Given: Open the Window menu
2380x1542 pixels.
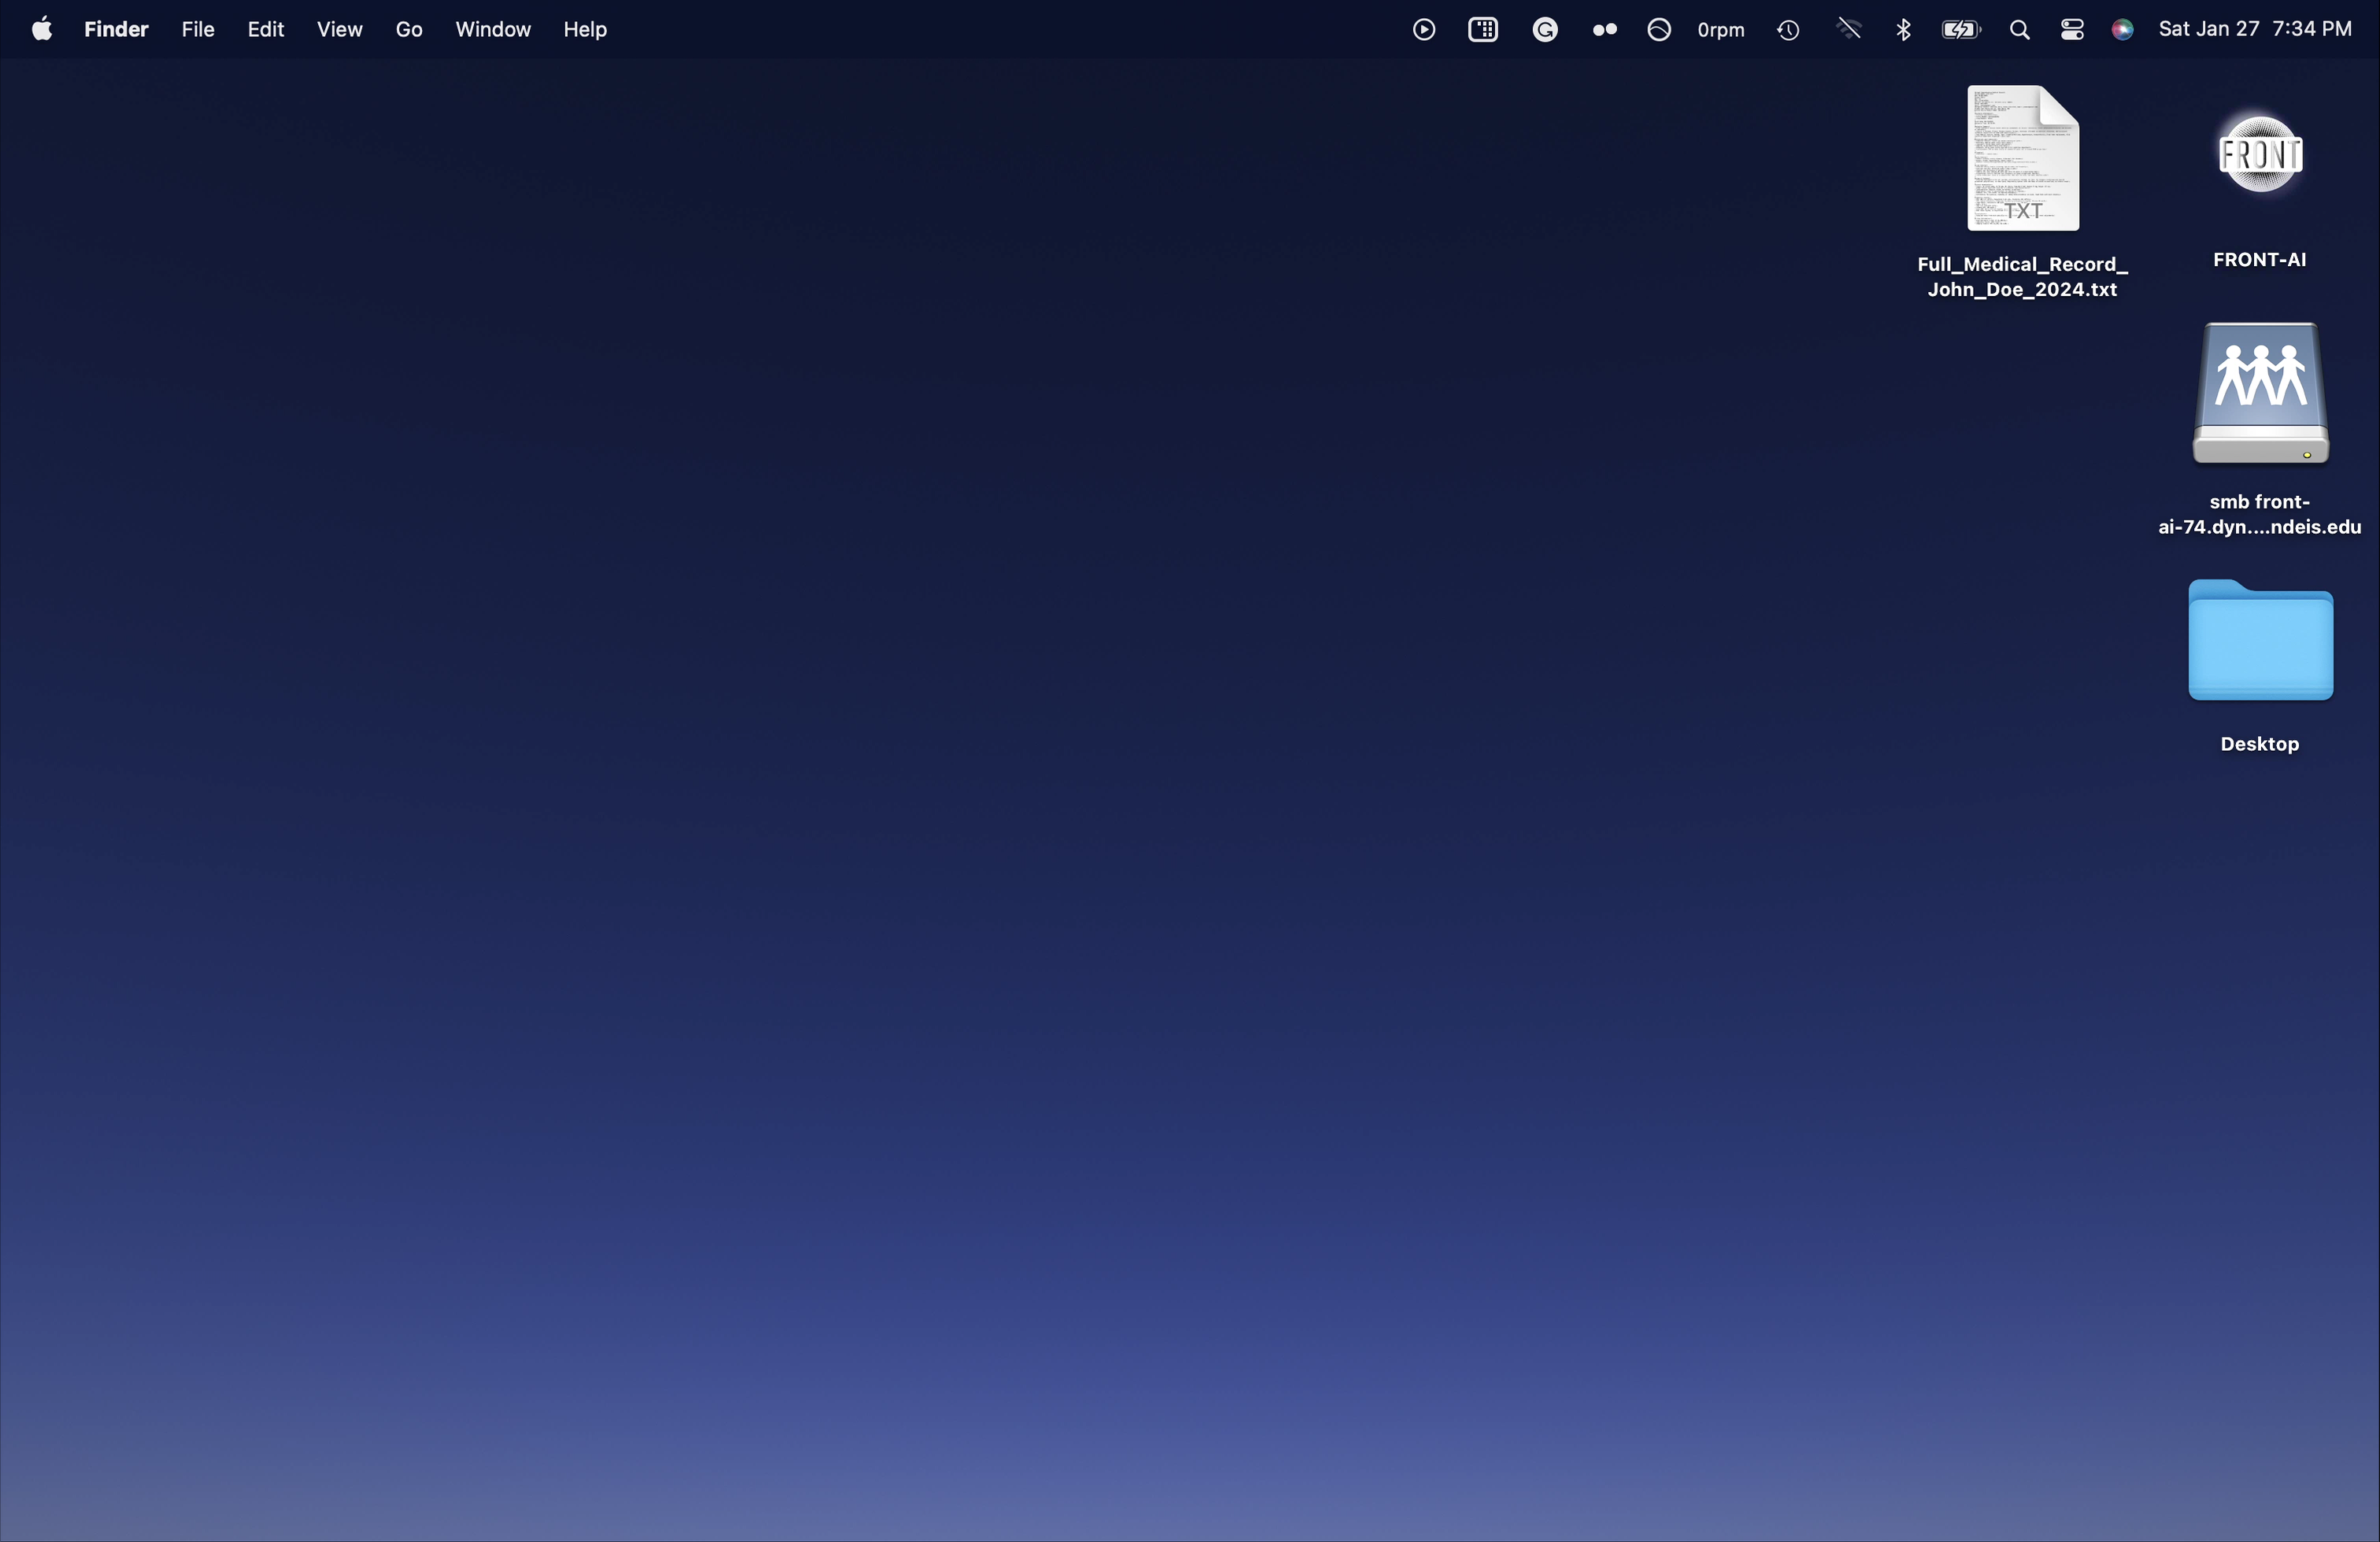Looking at the screenshot, I should point(492,29).
